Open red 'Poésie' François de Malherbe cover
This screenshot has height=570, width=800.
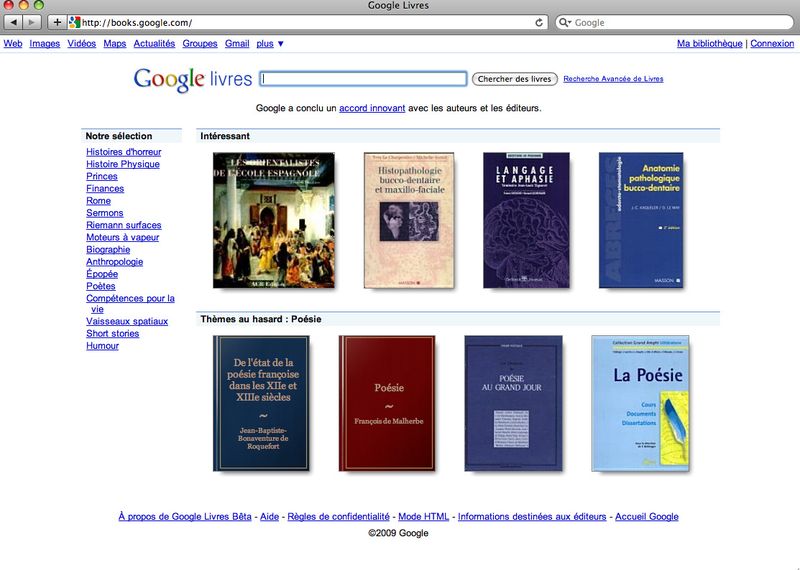tap(387, 403)
